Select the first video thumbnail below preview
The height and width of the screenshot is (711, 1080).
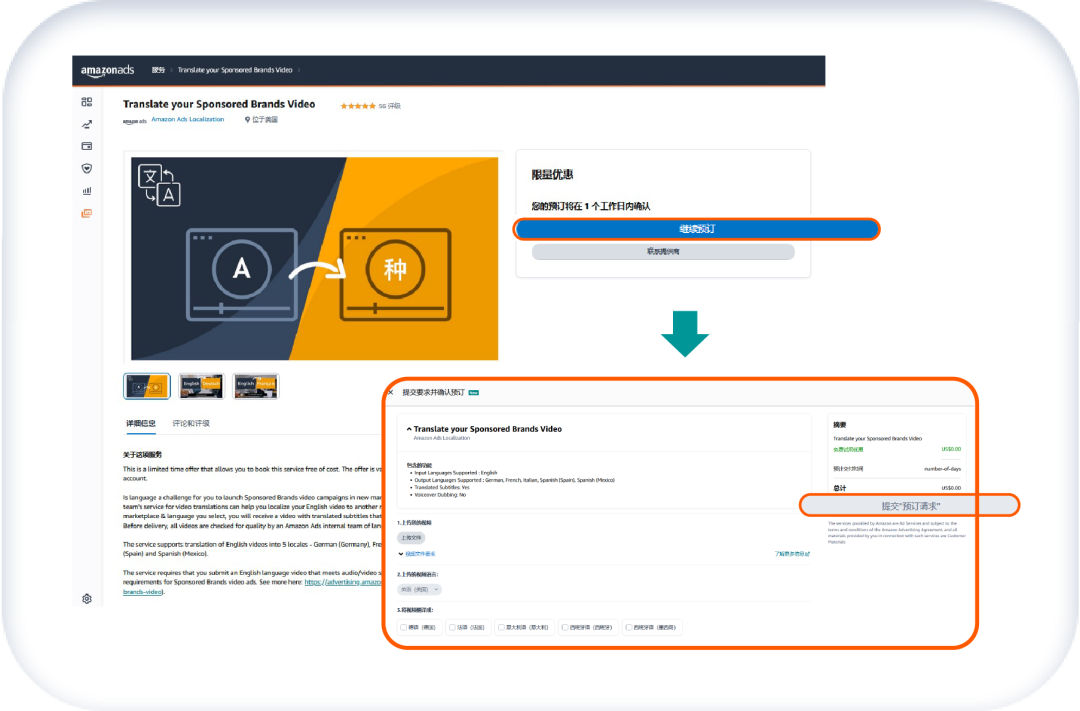click(147, 387)
